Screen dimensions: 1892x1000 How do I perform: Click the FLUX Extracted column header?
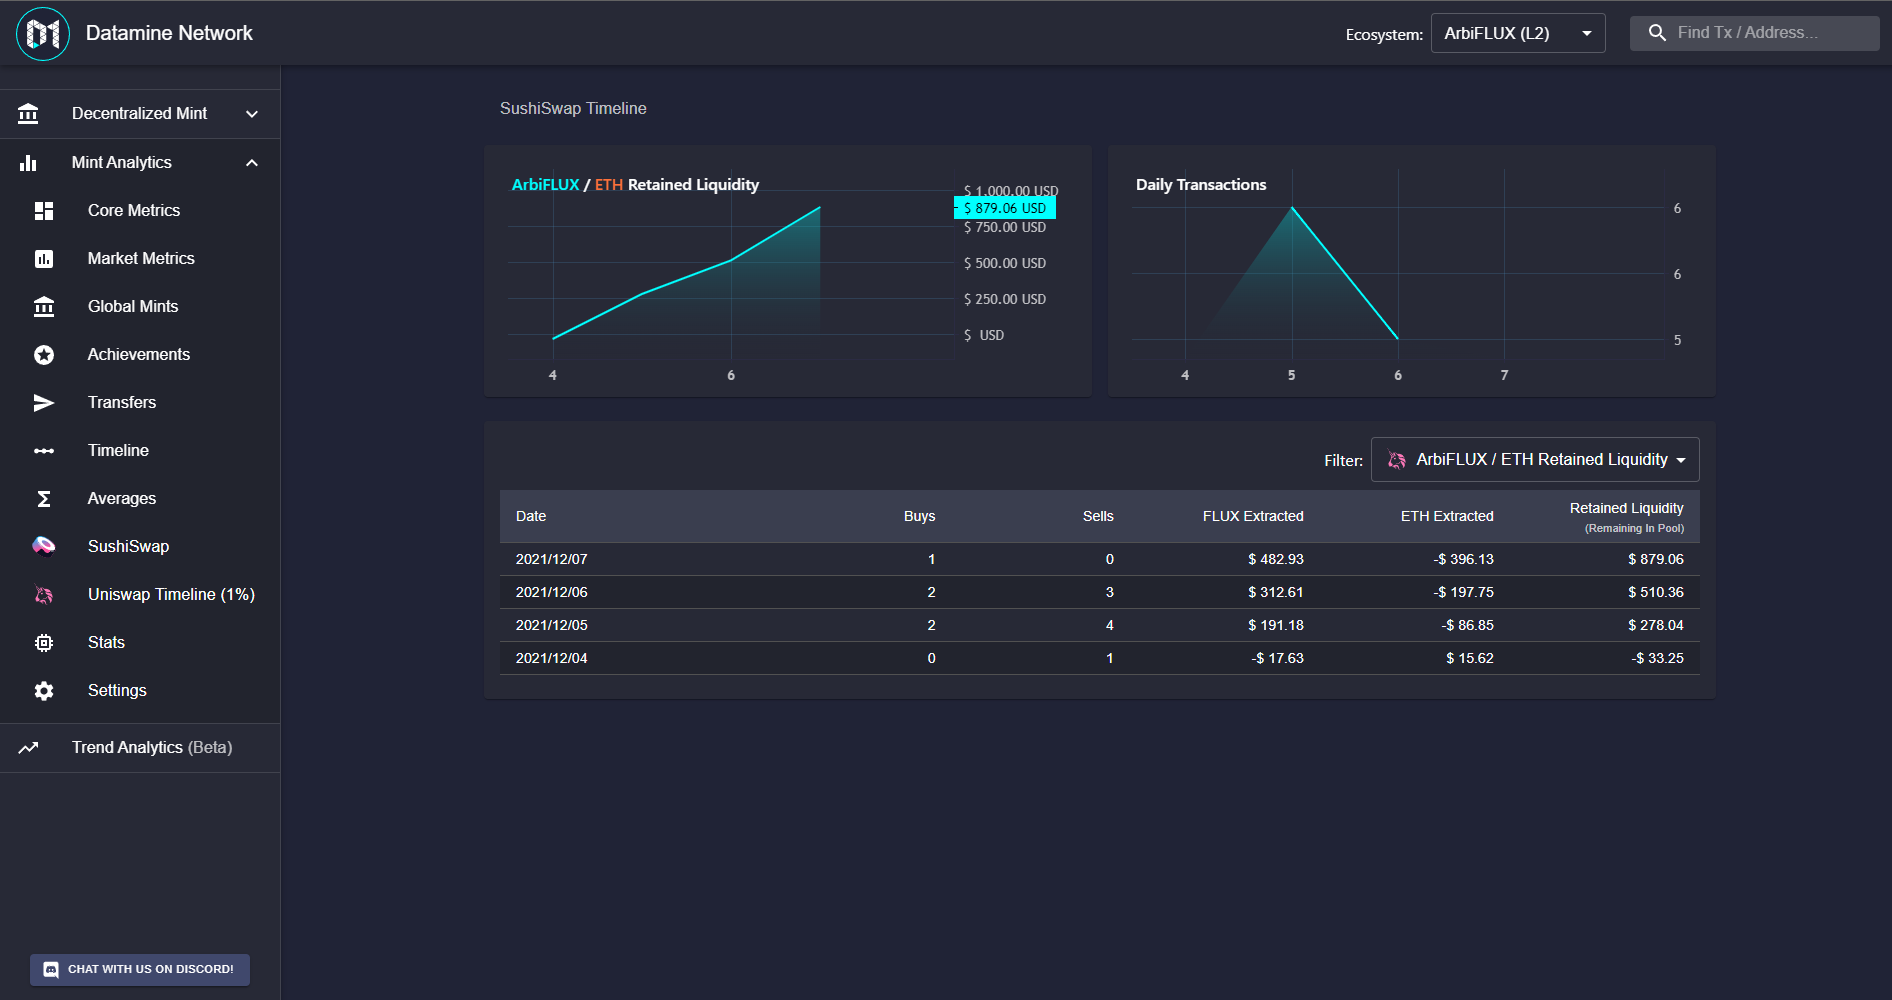(x=1253, y=517)
